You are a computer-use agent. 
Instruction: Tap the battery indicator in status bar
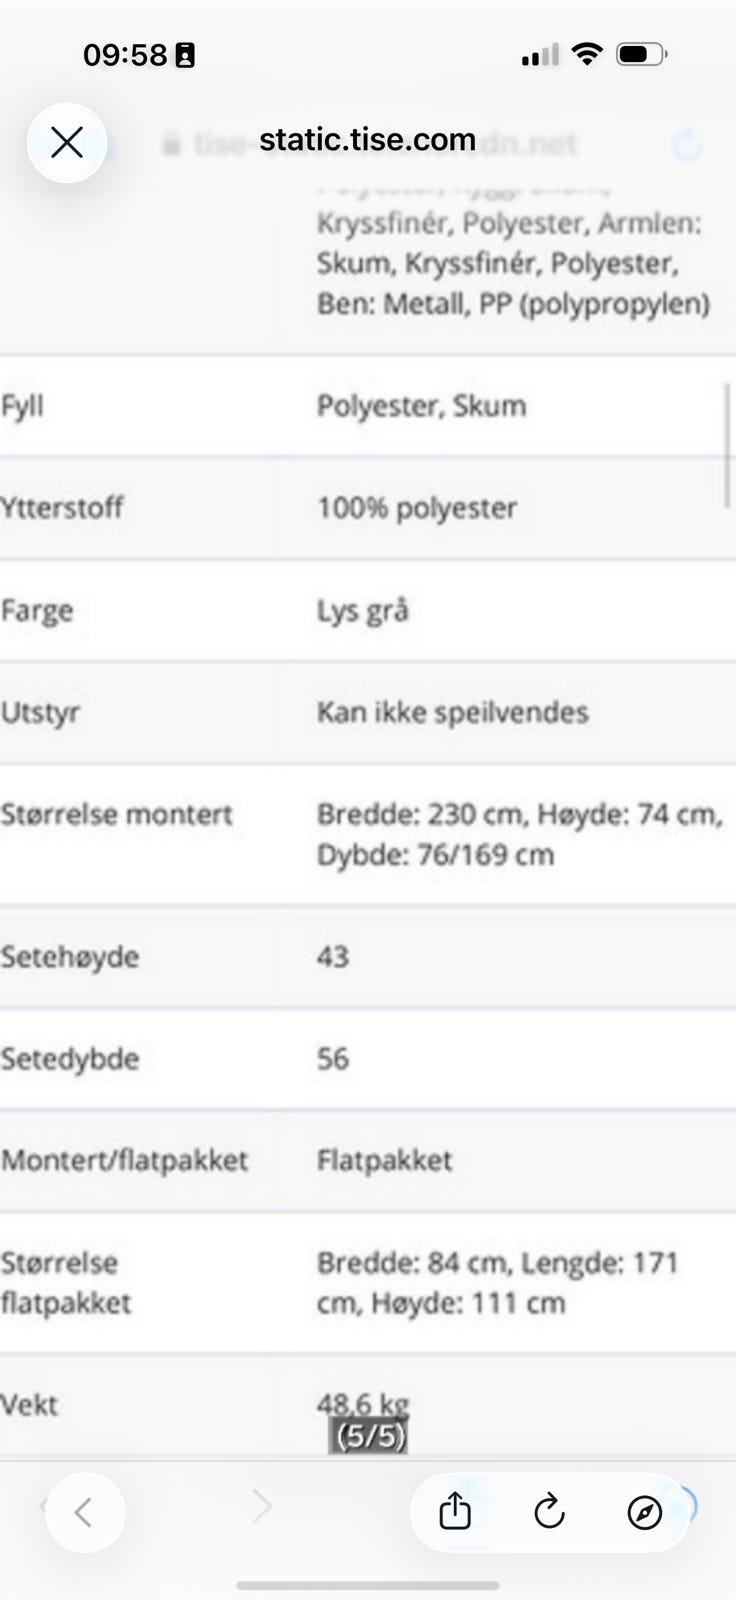pyautogui.click(x=642, y=54)
